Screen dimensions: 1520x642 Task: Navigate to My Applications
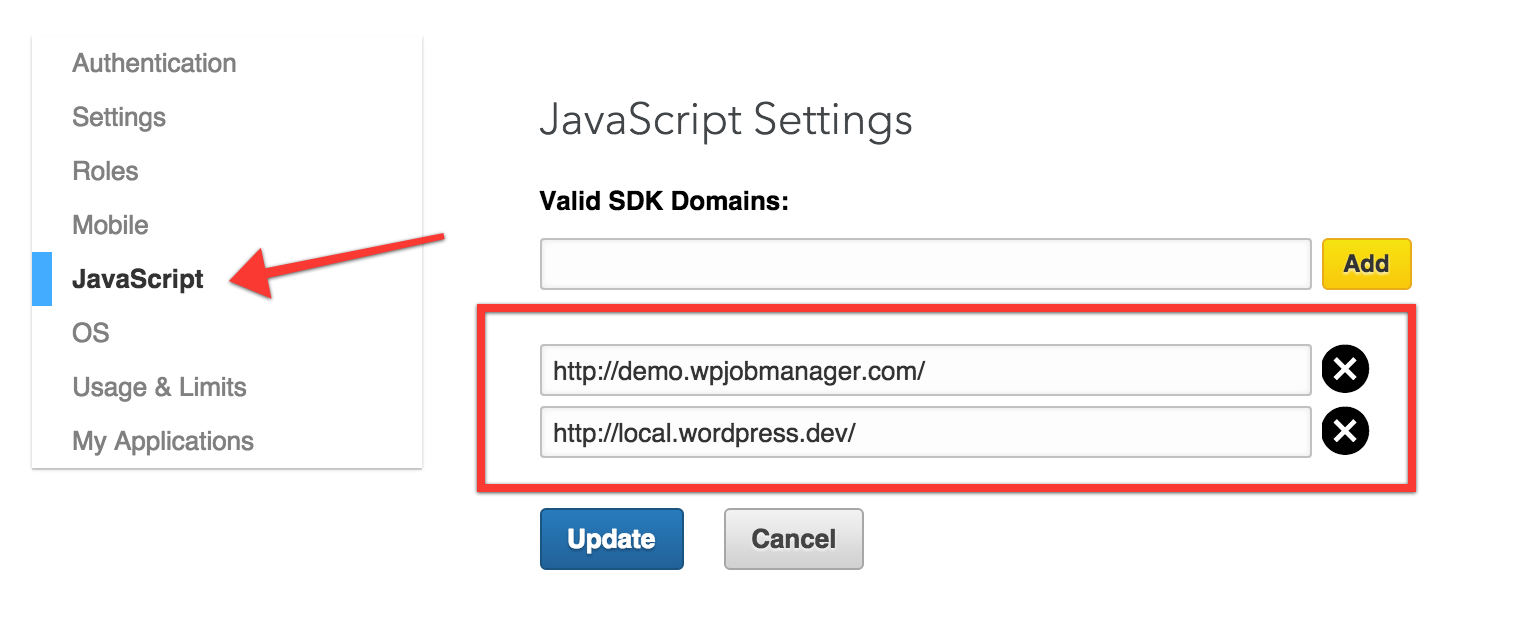click(163, 441)
